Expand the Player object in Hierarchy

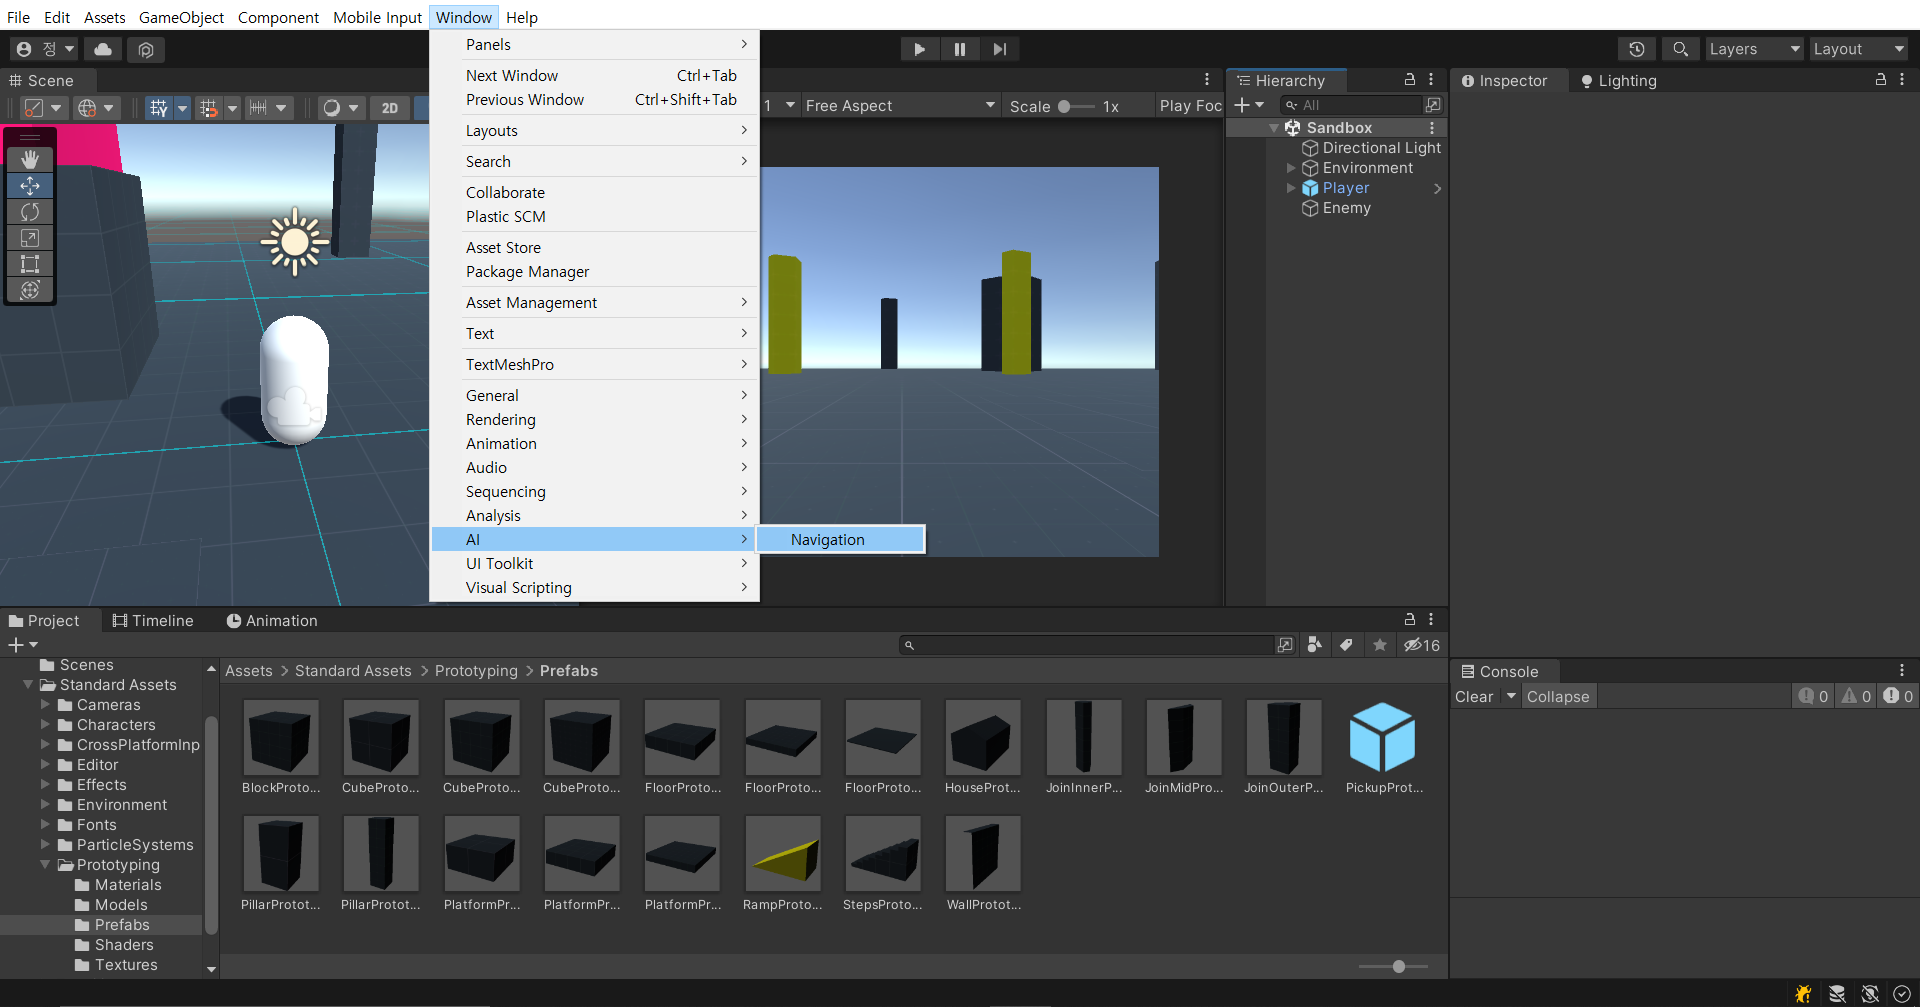(1291, 188)
